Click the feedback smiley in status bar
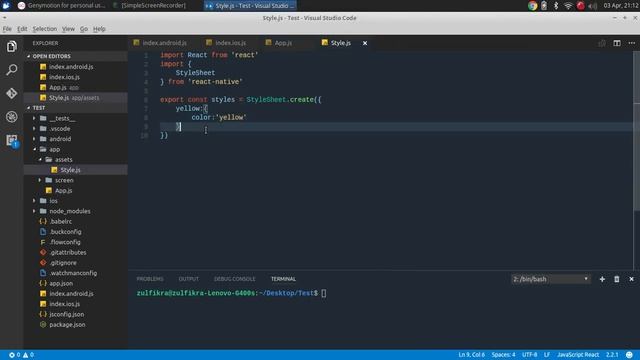 [629, 355]
